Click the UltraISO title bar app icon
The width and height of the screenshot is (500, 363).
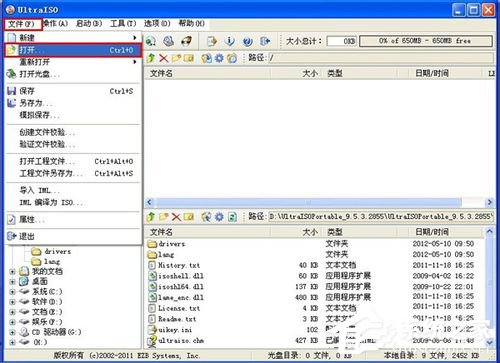10,9
